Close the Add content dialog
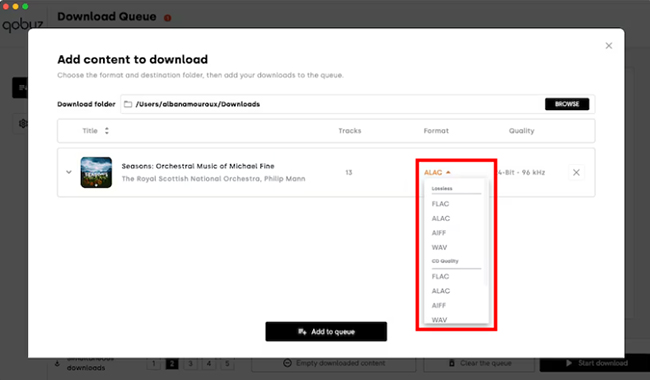650x380 pixels. point(609,46)
